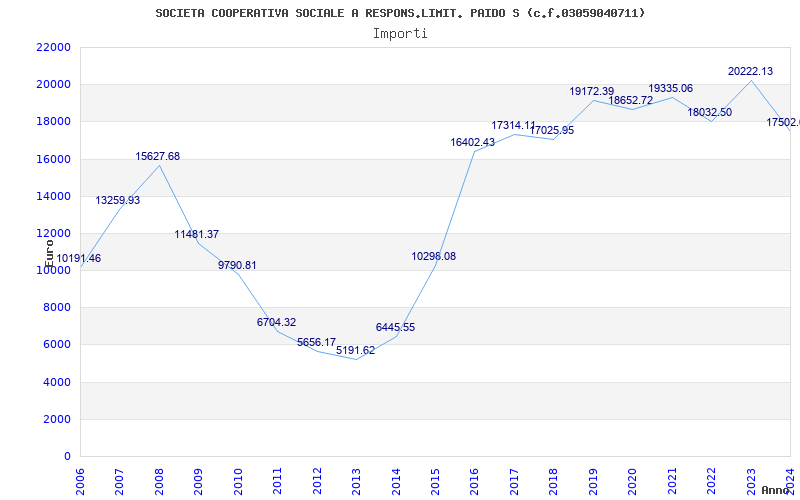Select data label 6704.32
The width and height of the screenshot is (800, 500).
276,322
